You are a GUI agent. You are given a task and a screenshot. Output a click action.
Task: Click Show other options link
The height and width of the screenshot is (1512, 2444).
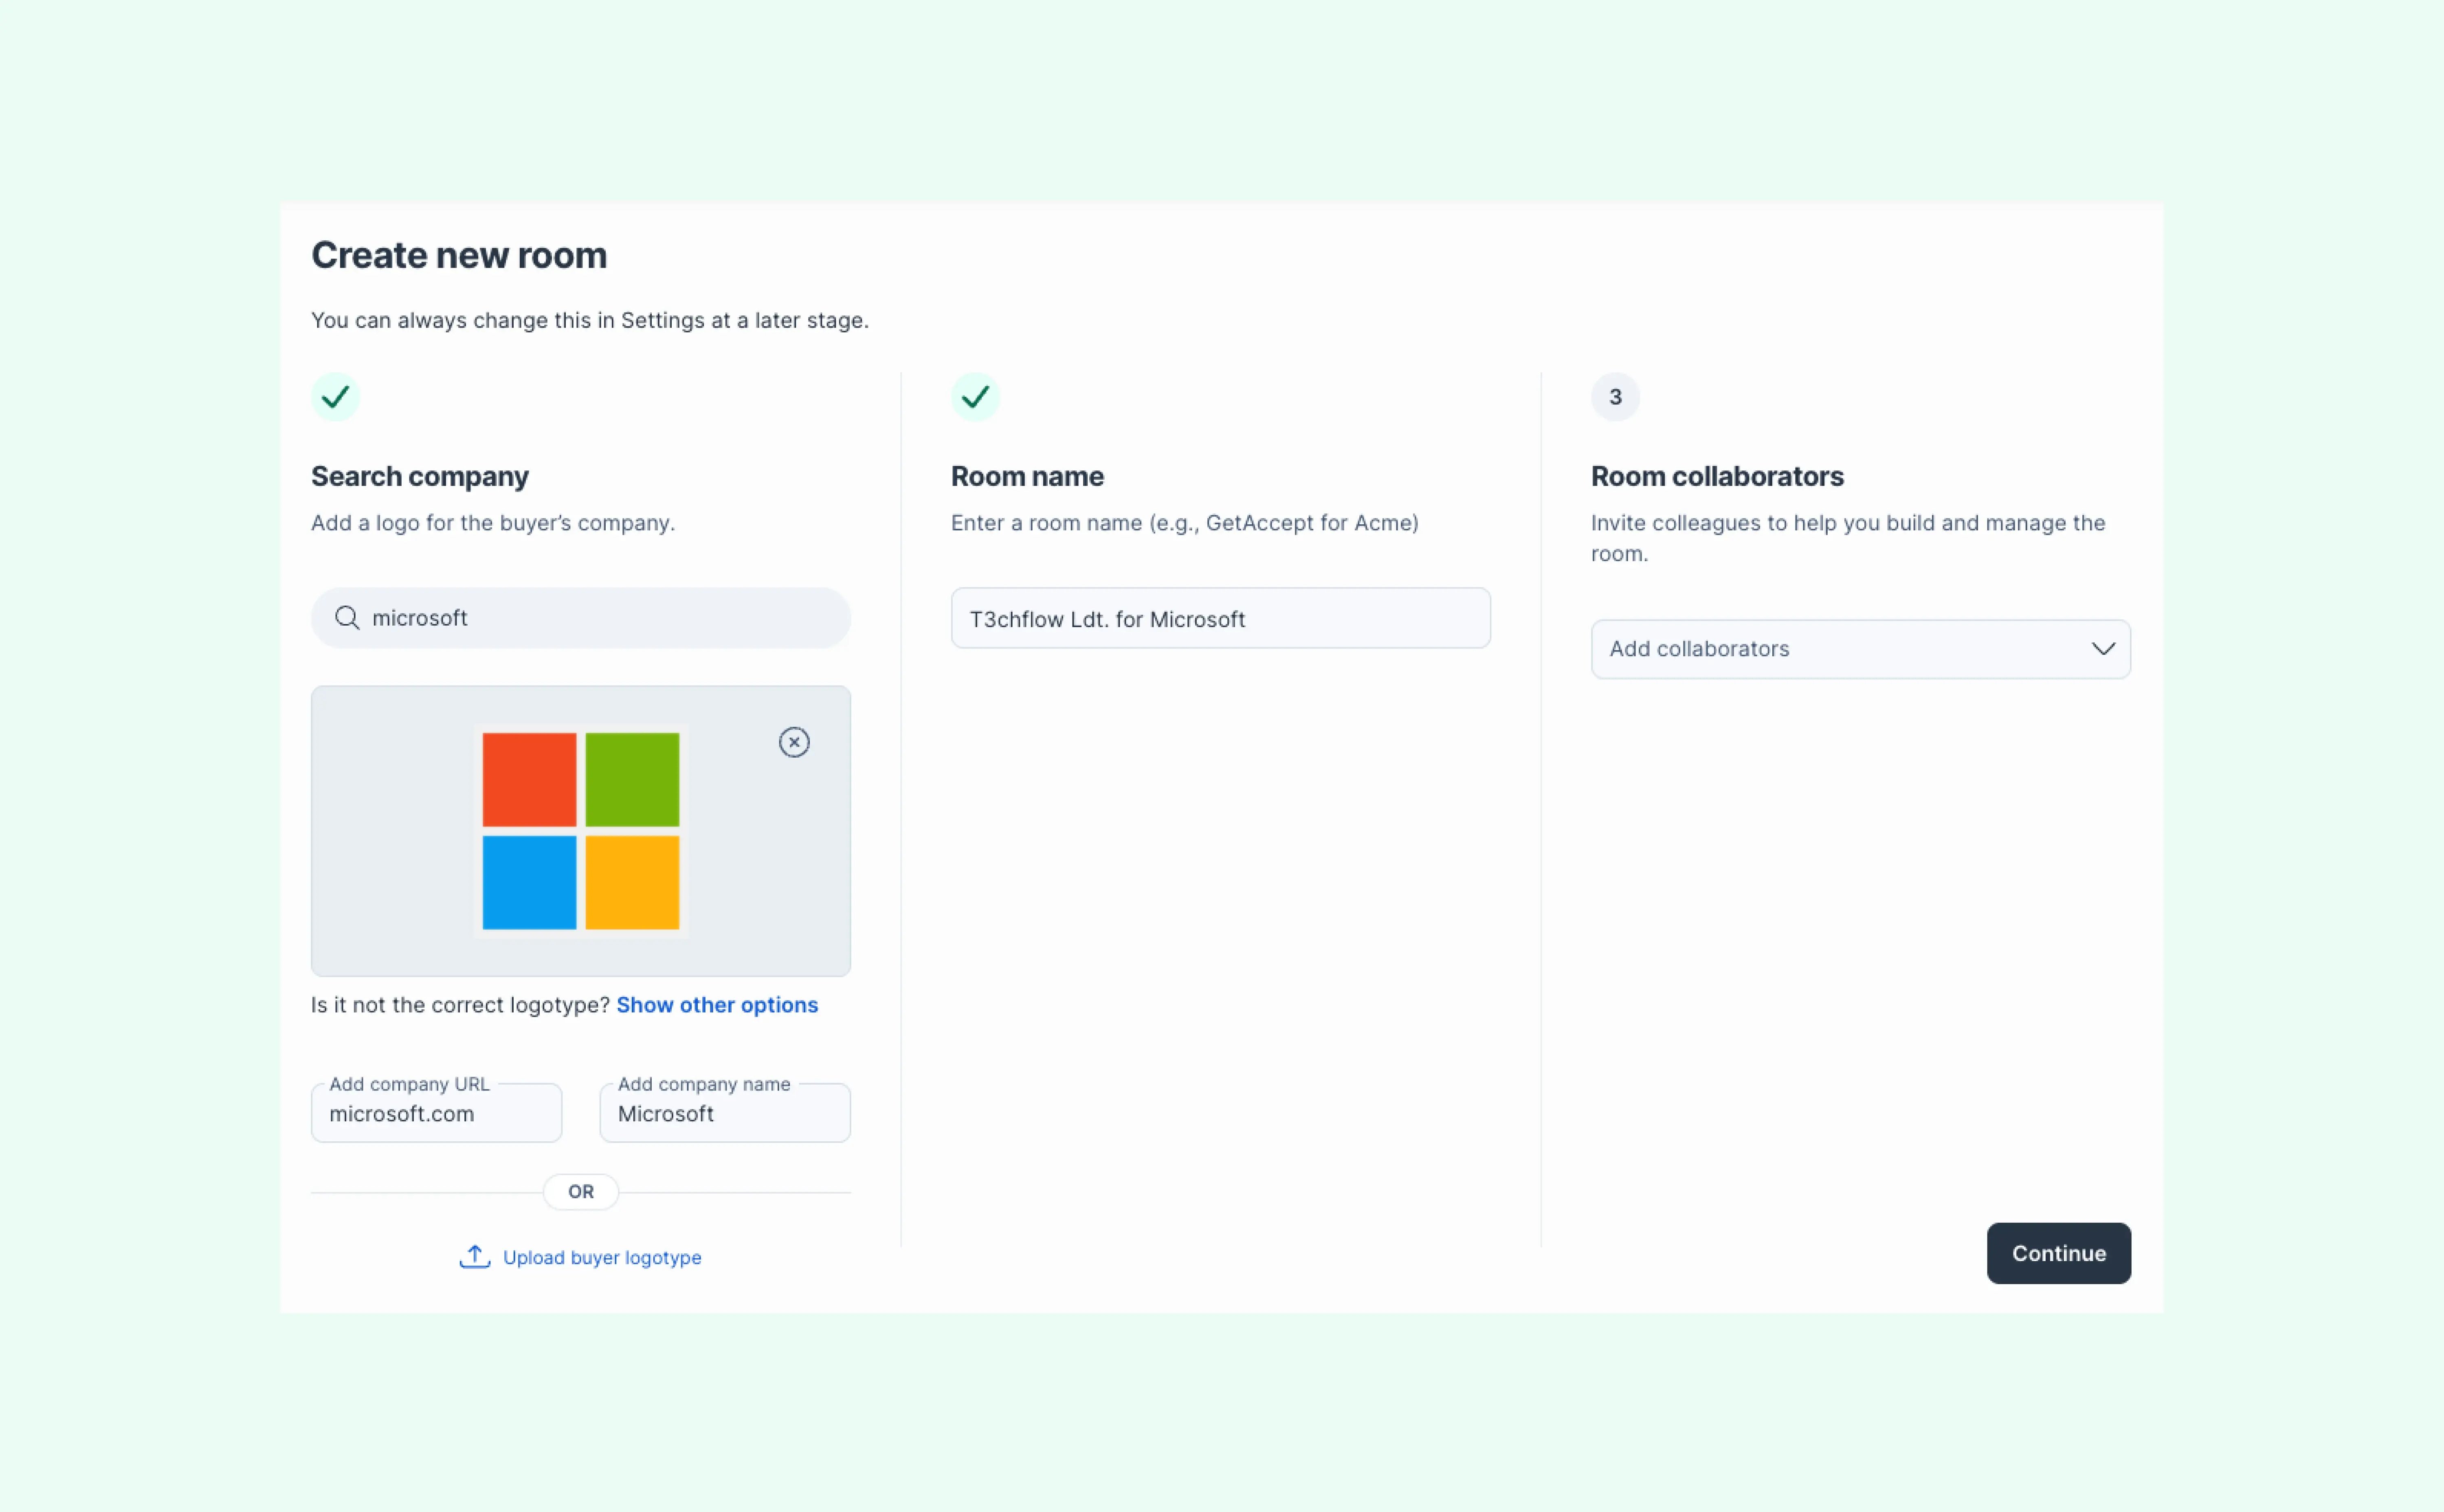pos(717,1005)
